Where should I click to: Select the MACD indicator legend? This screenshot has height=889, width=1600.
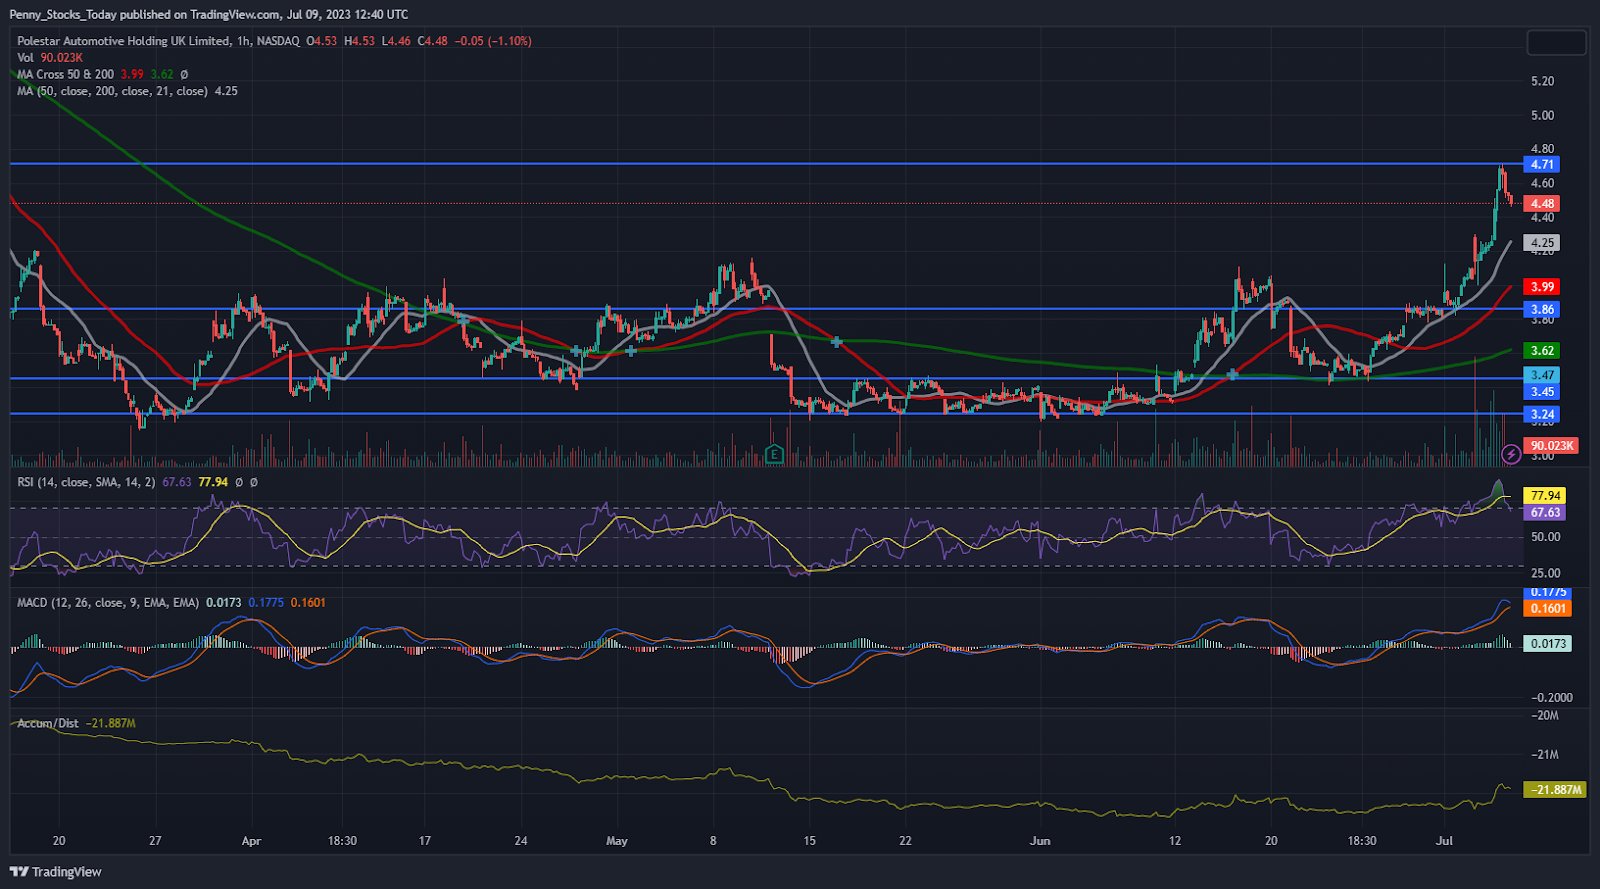point(108,603)
